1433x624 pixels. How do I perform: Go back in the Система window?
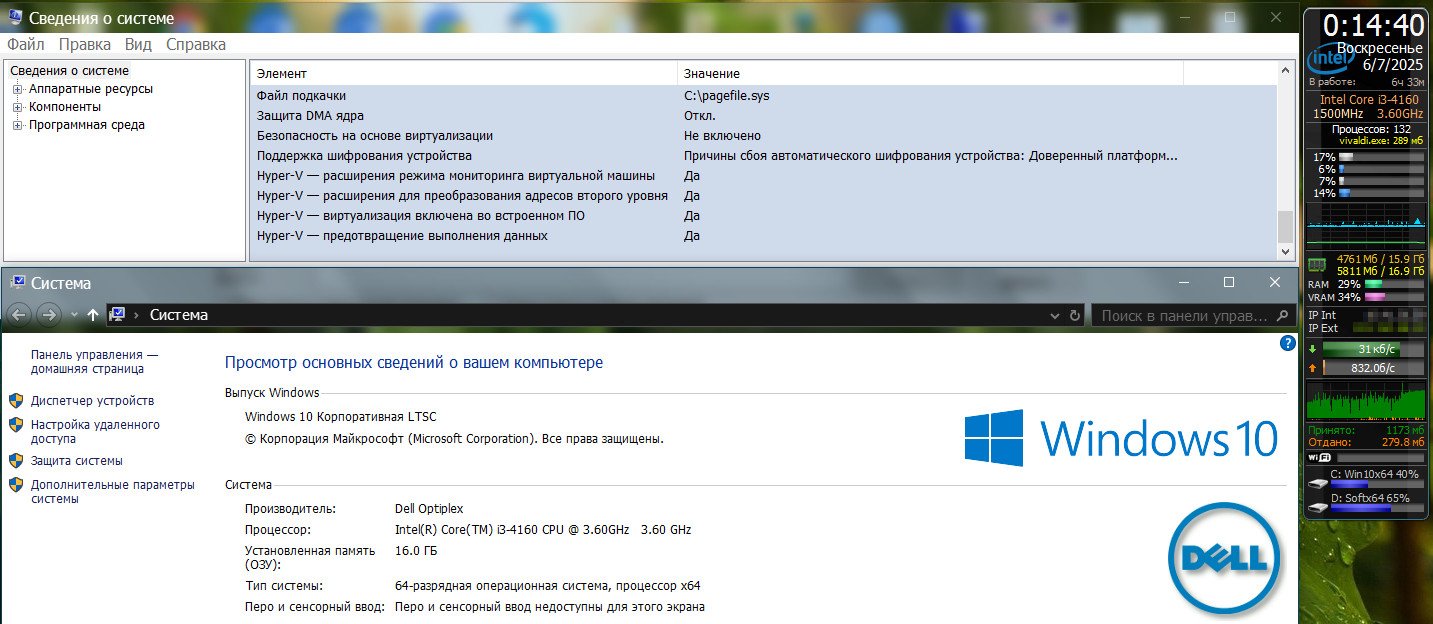(x=18, y=315)
